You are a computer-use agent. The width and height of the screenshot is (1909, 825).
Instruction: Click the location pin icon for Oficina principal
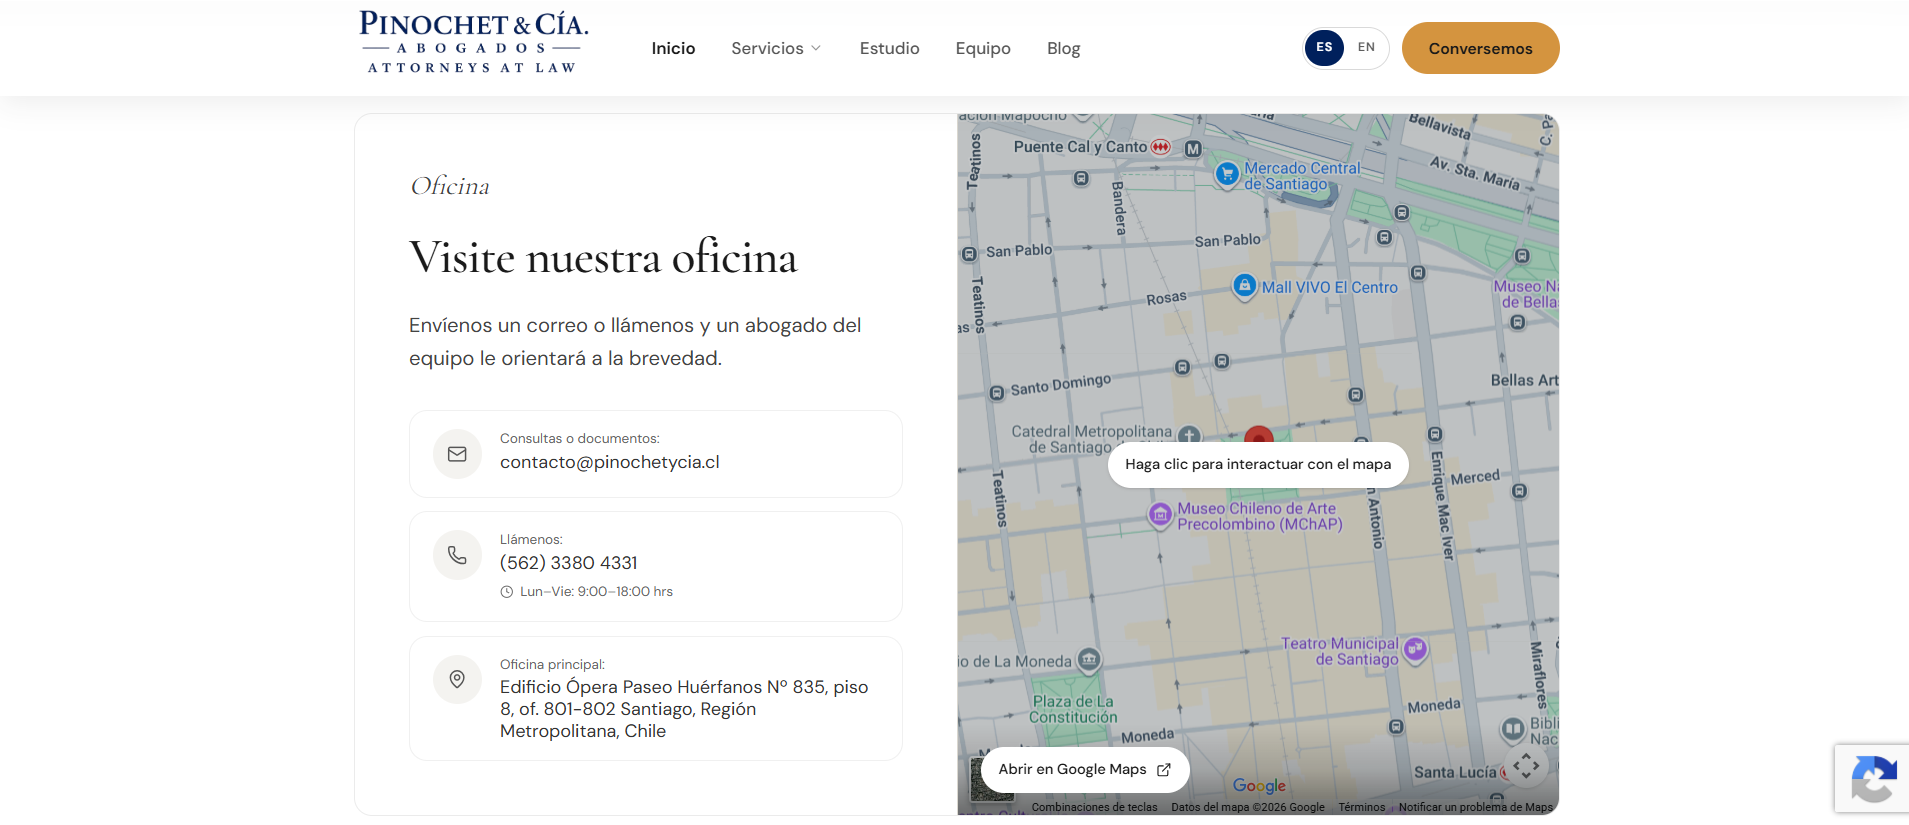click(x=457, y=680)
